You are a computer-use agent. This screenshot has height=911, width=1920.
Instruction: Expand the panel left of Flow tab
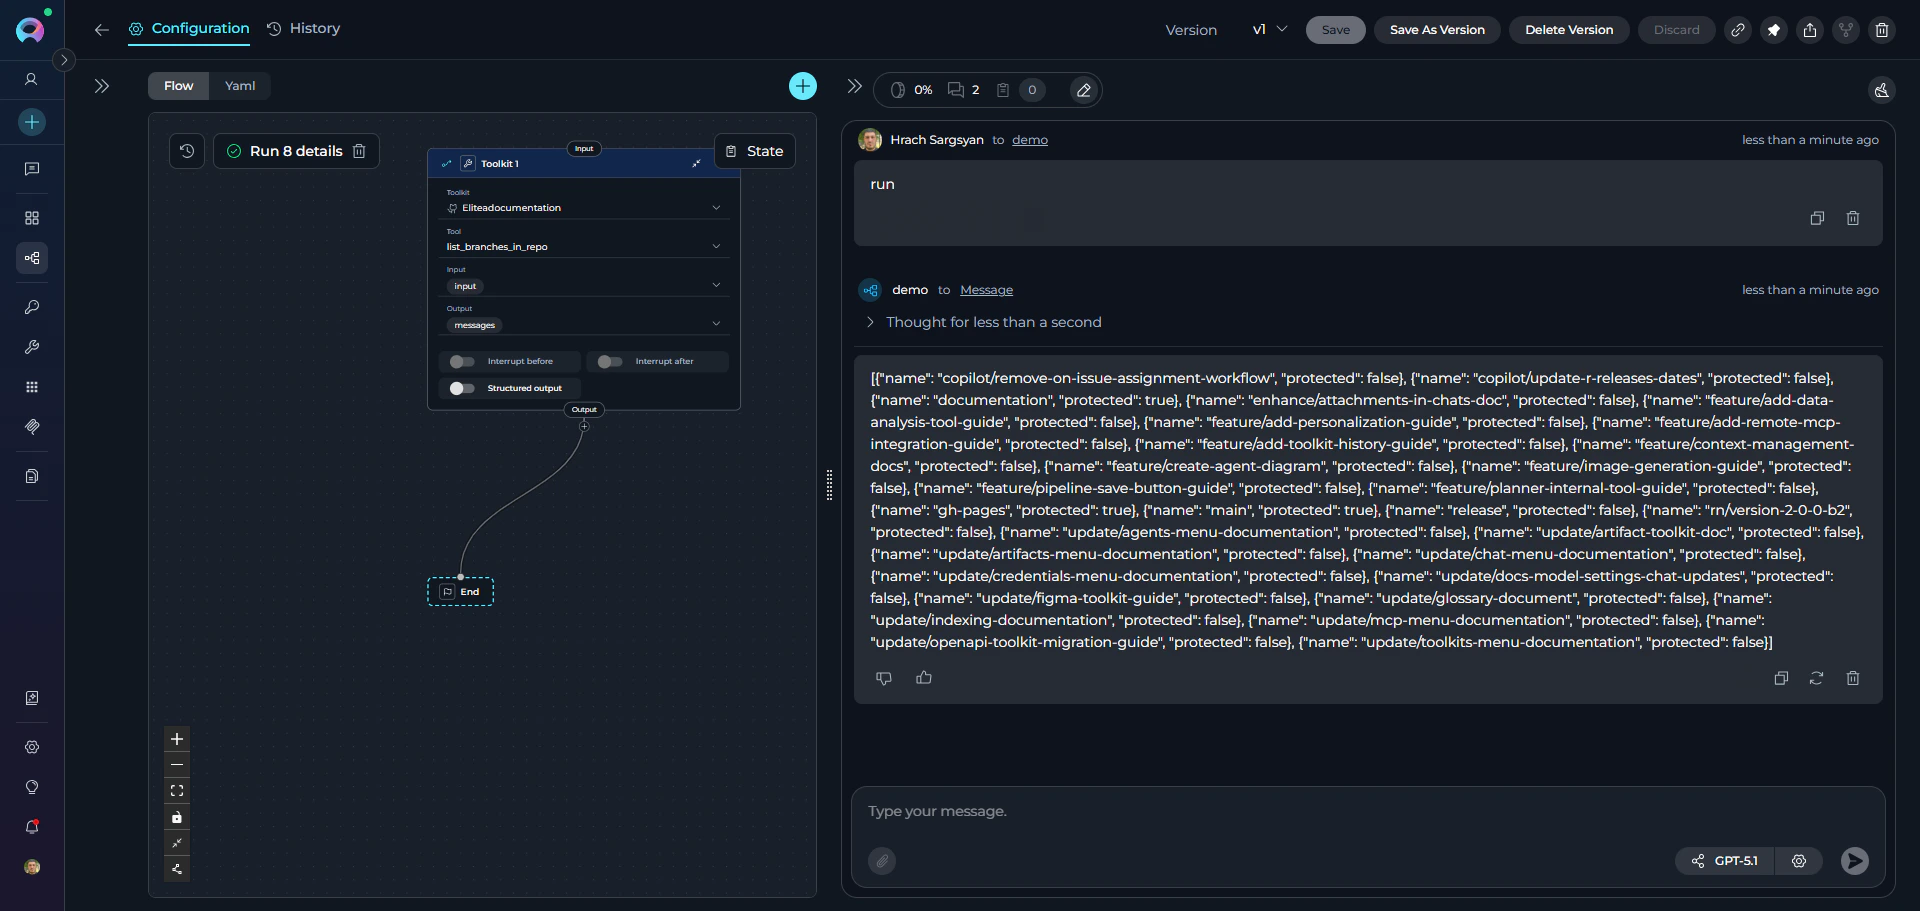[x=102, y=86]
